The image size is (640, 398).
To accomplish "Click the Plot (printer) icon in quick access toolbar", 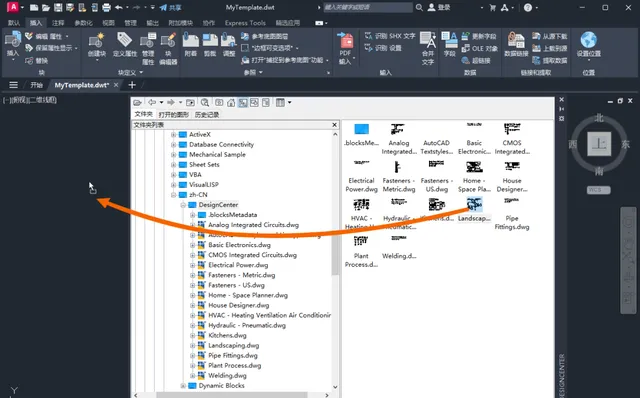I will pyautogui.click(x=107, y=7).
